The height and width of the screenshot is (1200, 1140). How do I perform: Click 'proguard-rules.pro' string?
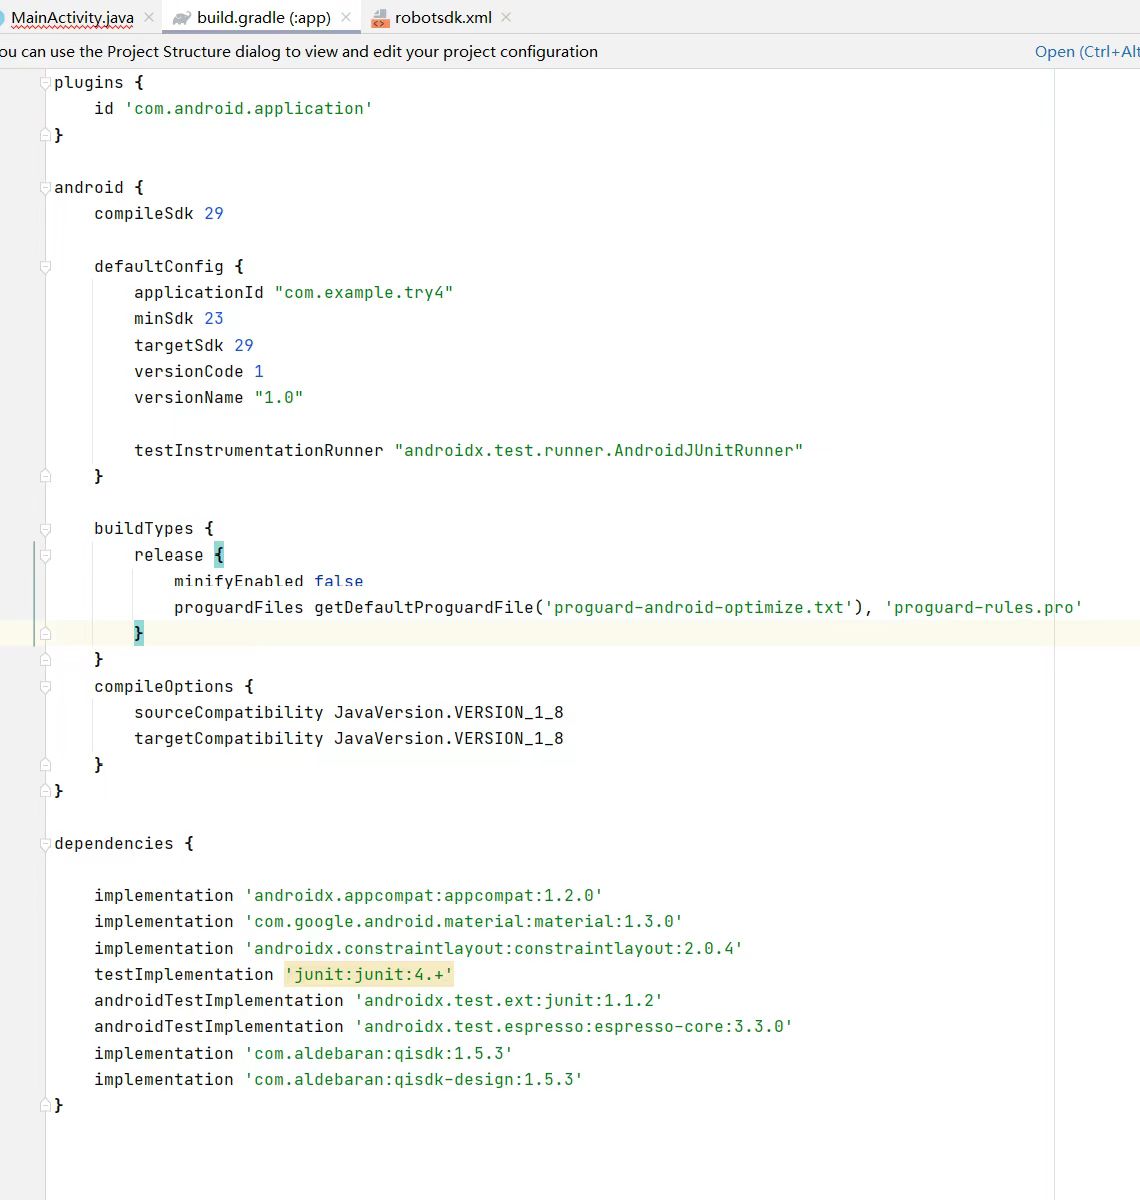click(983, 608)
